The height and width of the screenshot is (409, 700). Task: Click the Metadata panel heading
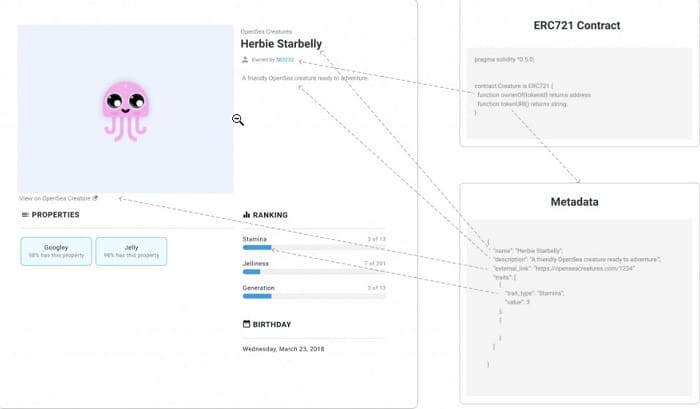pyautogui.click(x=575, y=202)
